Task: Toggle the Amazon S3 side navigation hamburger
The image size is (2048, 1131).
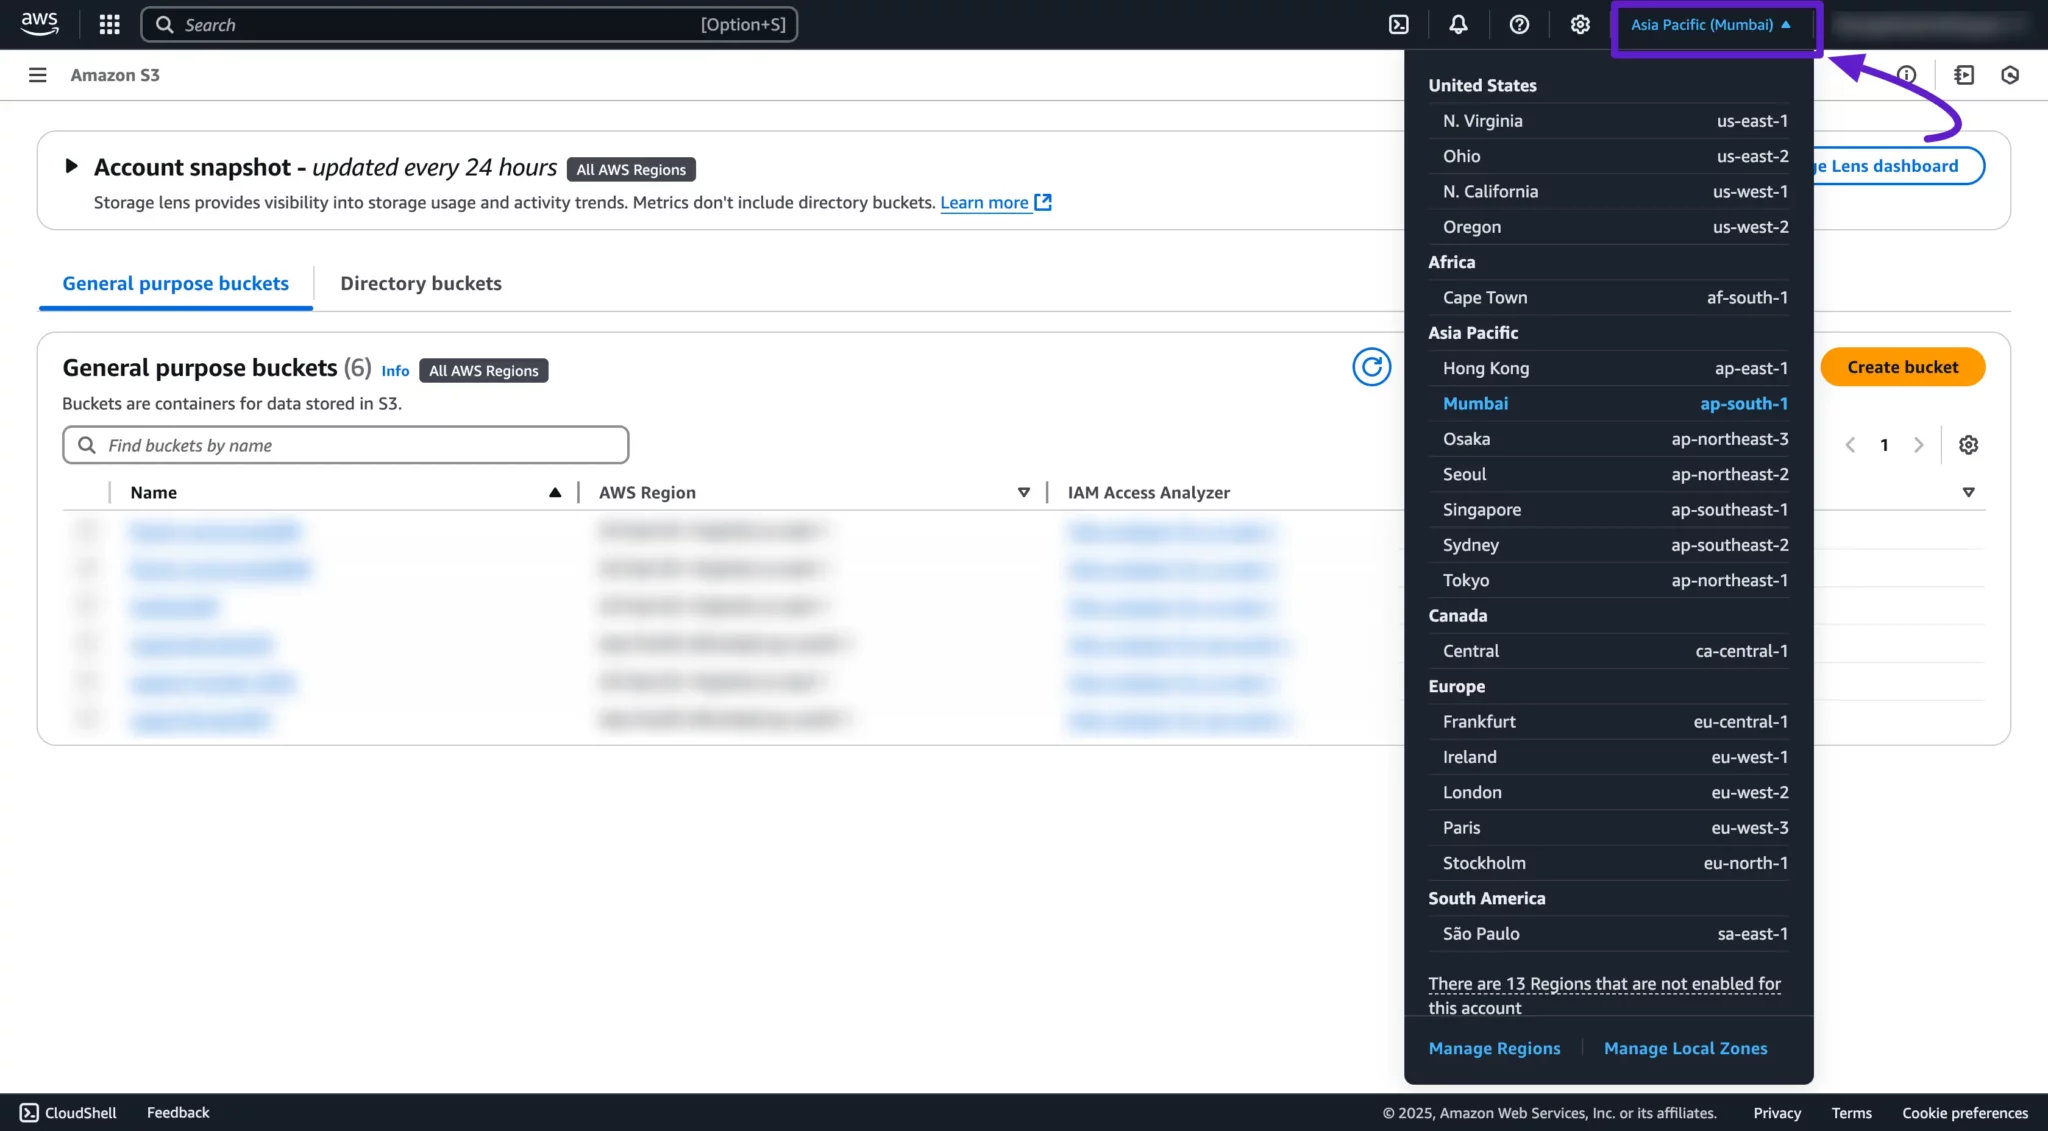Action: (38, 75)
